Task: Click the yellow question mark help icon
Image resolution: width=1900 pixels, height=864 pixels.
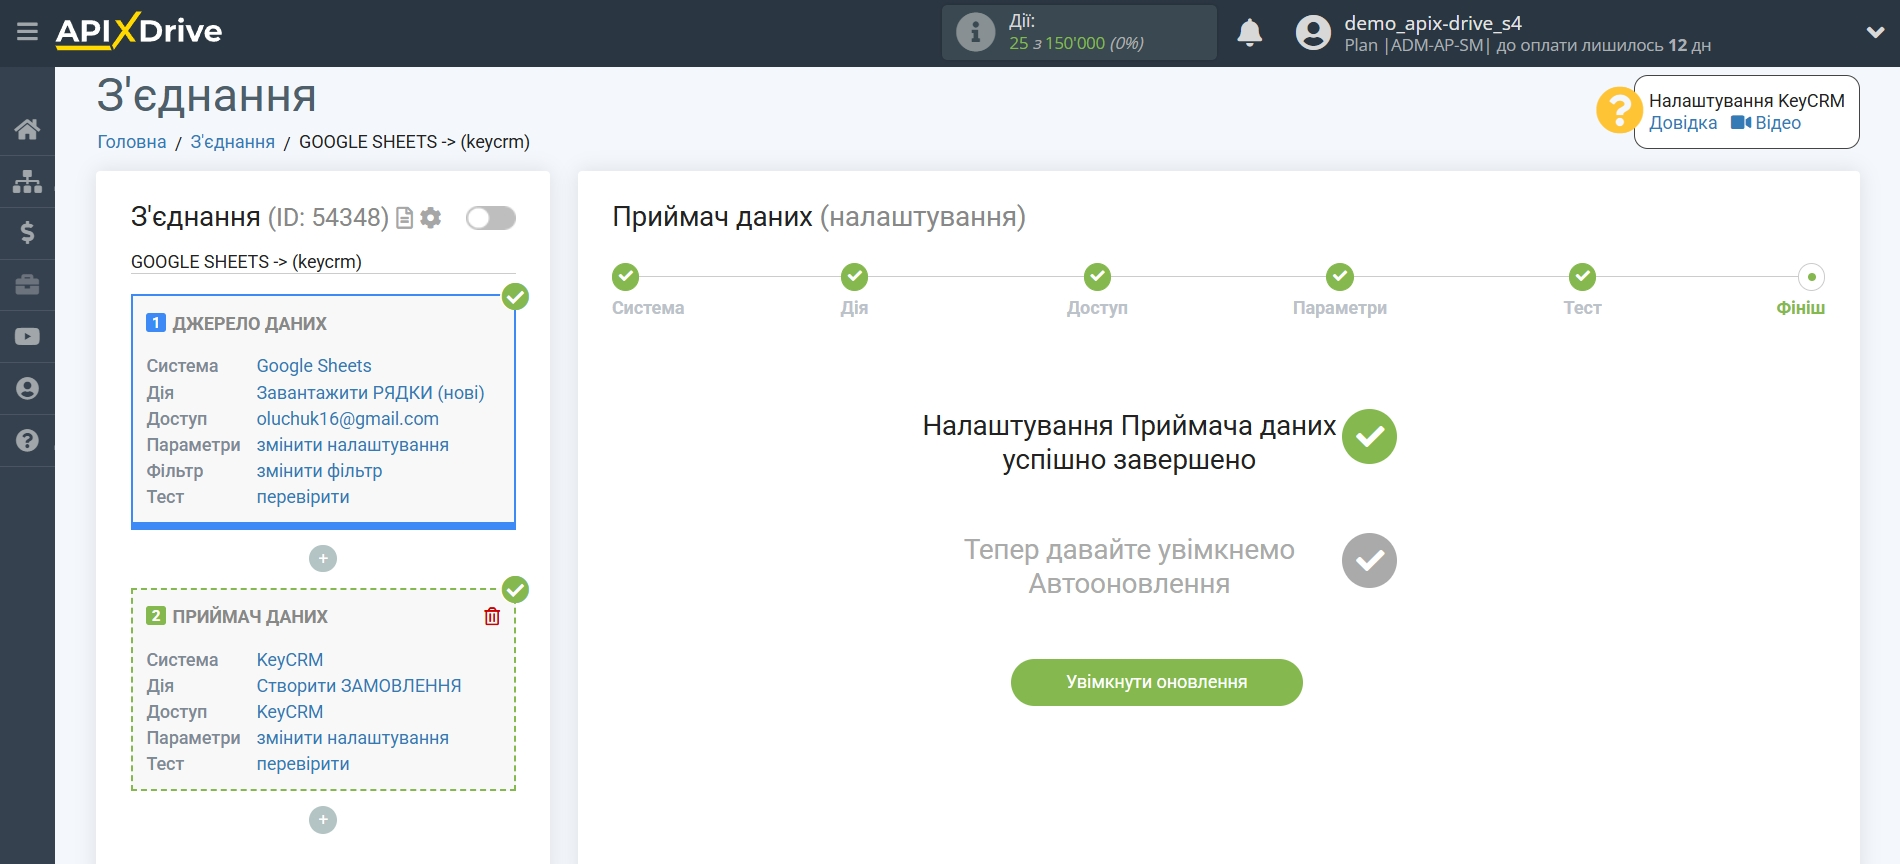Action: [x=1619, y=110]
